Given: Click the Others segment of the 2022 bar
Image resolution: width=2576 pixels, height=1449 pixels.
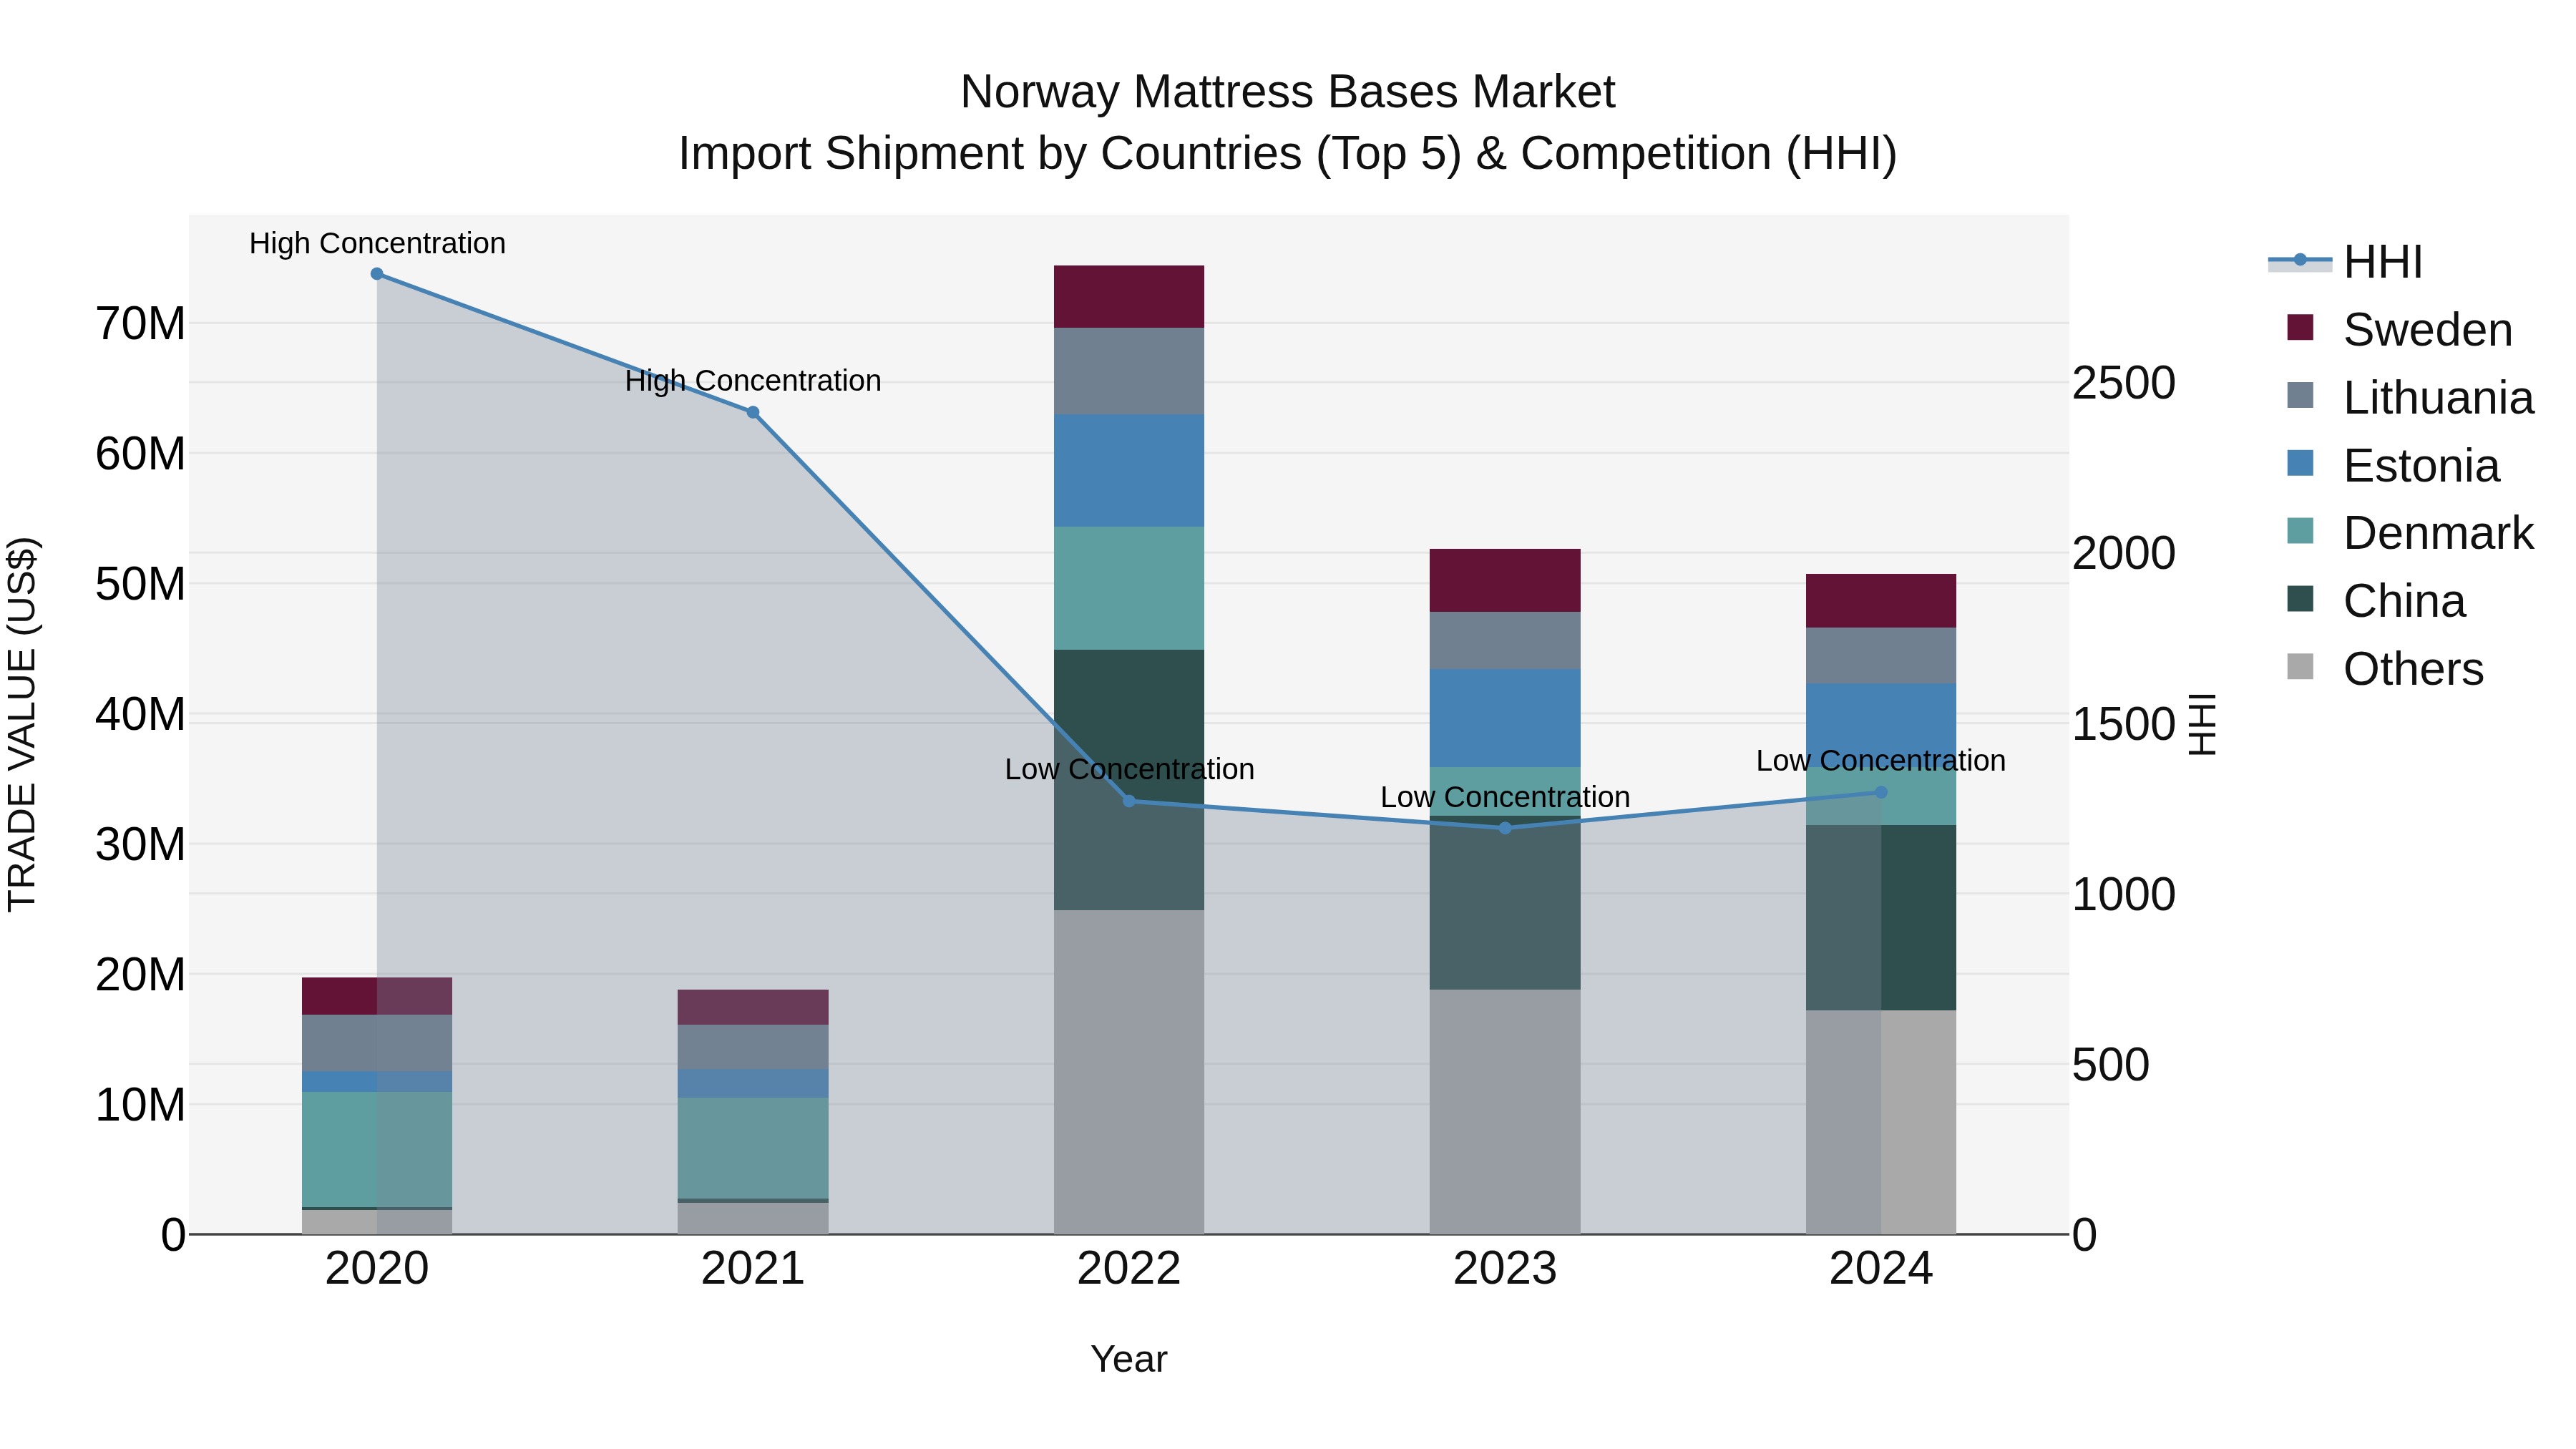Looking at the screenshot, I should coord(1129,1072).
